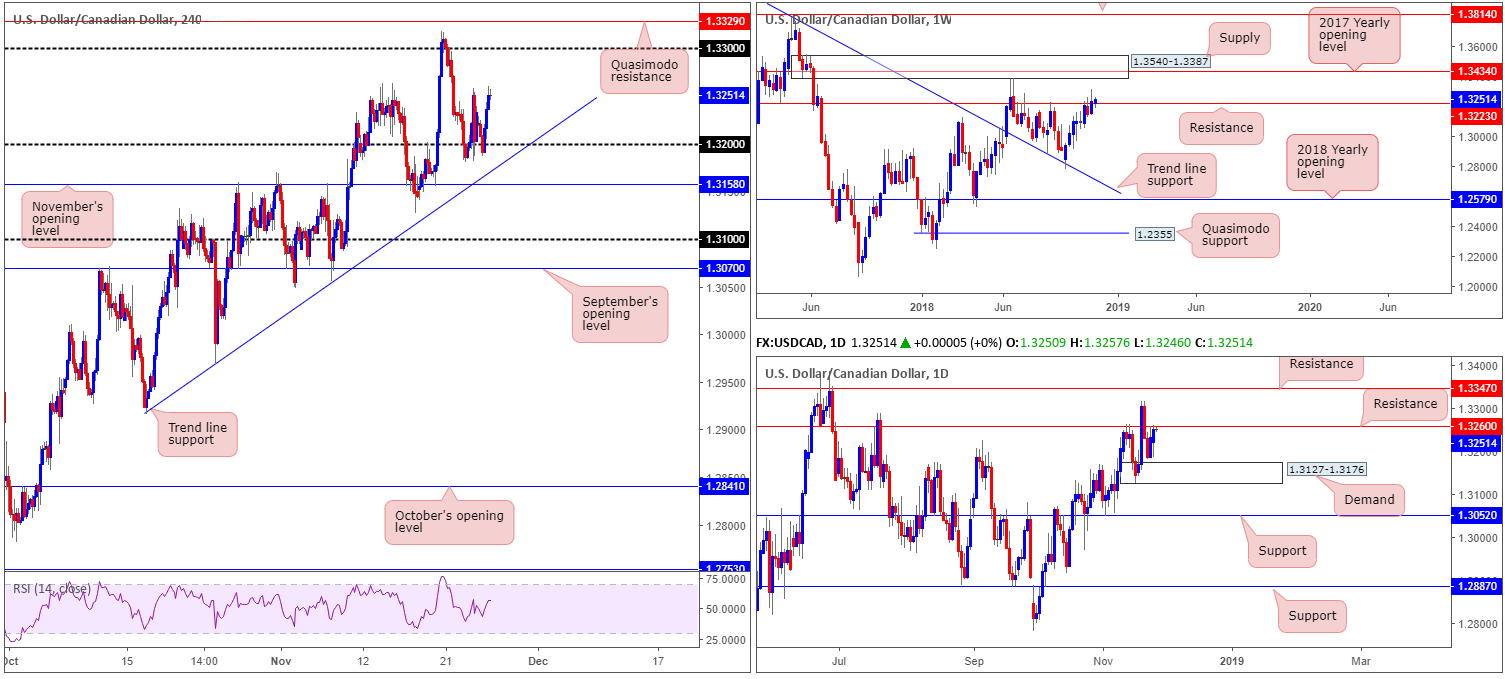Select Trend line support label on 240 chart

coord(197,434)
